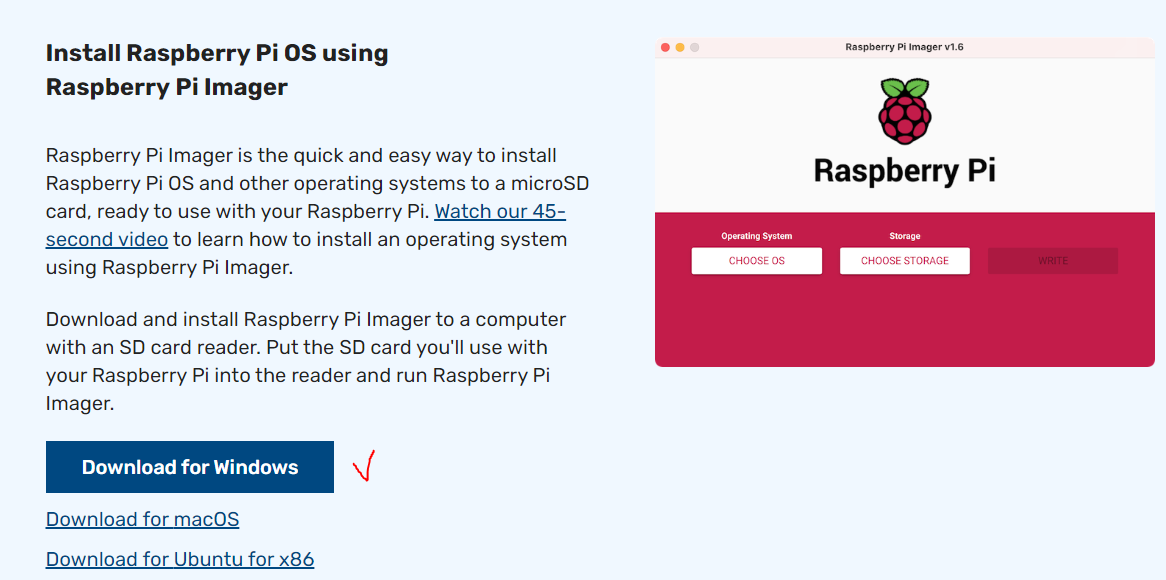1166x580 pixels.
Task: Open the Download for macOS link
Action: coord(143,519)
